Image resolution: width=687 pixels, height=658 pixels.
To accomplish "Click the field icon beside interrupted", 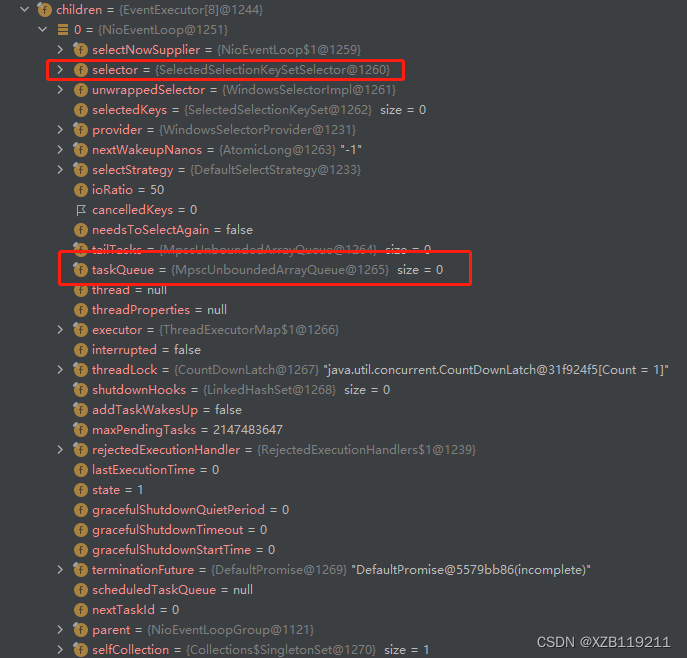I will (x=81, y=350).
